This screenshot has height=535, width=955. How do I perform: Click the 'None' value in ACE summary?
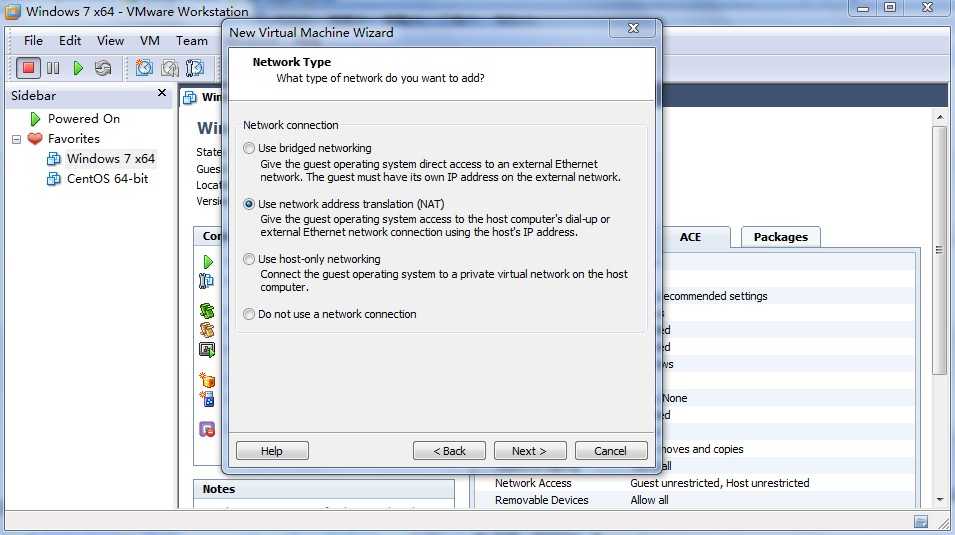coord(674,398)
